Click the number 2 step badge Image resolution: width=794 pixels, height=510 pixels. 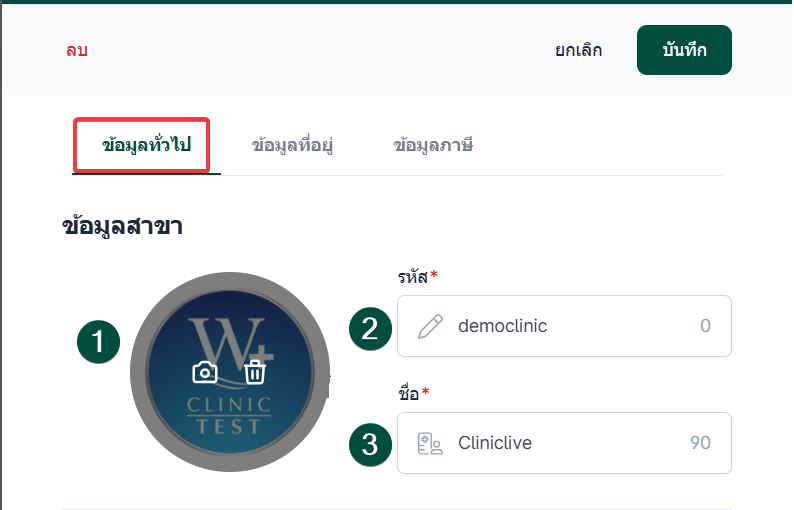pyautogui.click(x=370, y=327)
